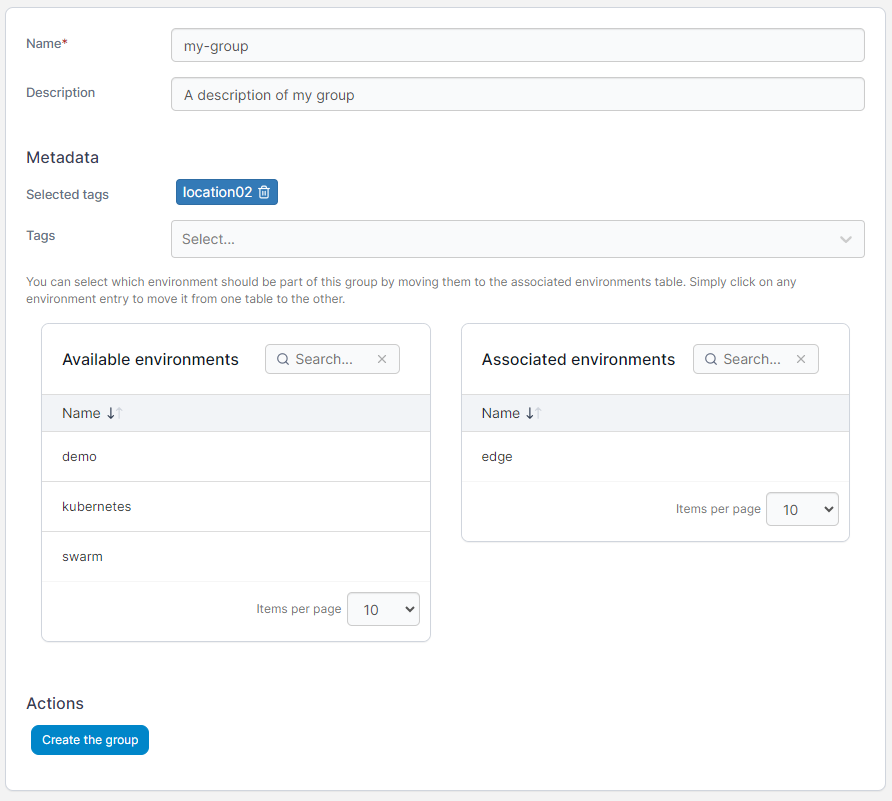The image size is (892, 801).
Task: Click the search magnifier in Available environments
Action: click(282, 359)
